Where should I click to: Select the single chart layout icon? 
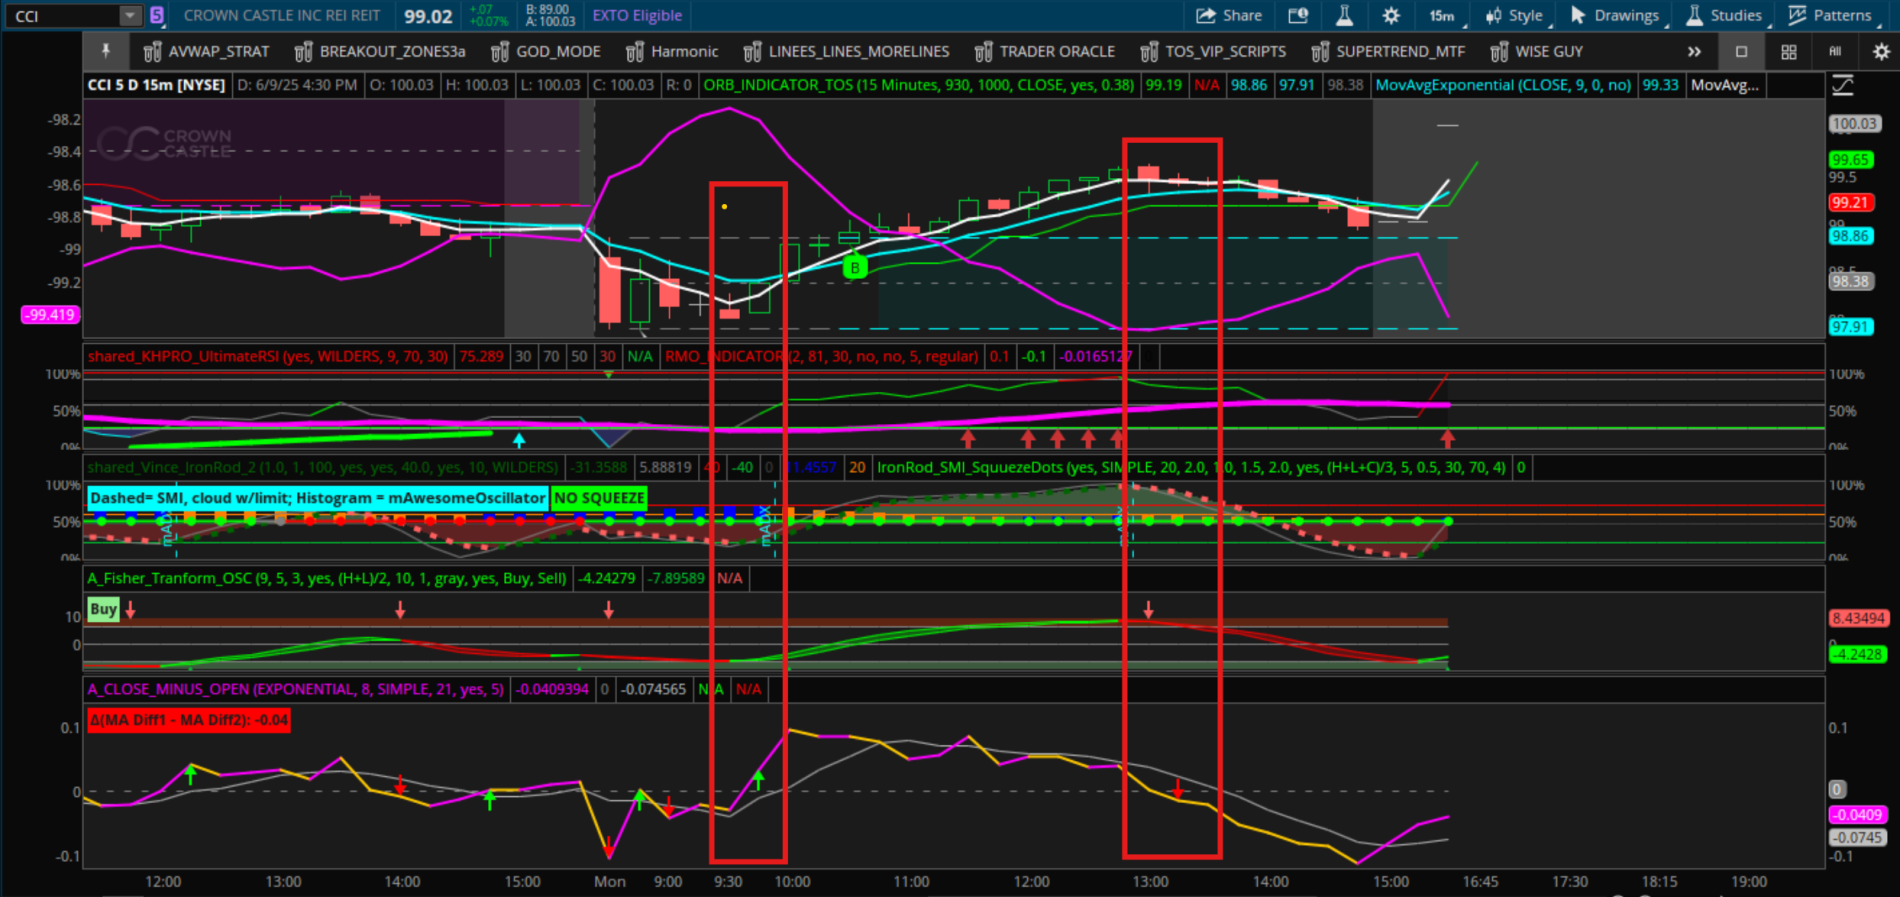[1741, 51]
